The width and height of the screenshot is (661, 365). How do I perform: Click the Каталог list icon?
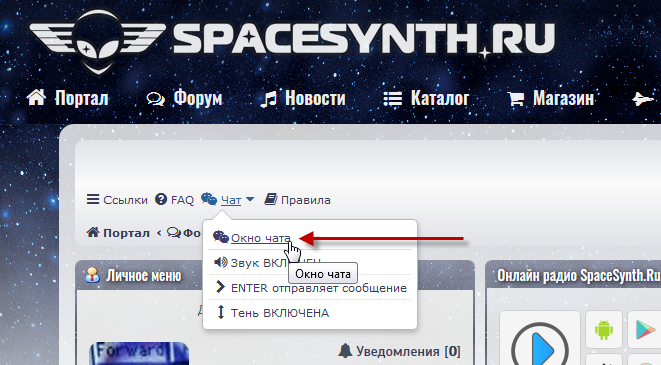(392, 99)
